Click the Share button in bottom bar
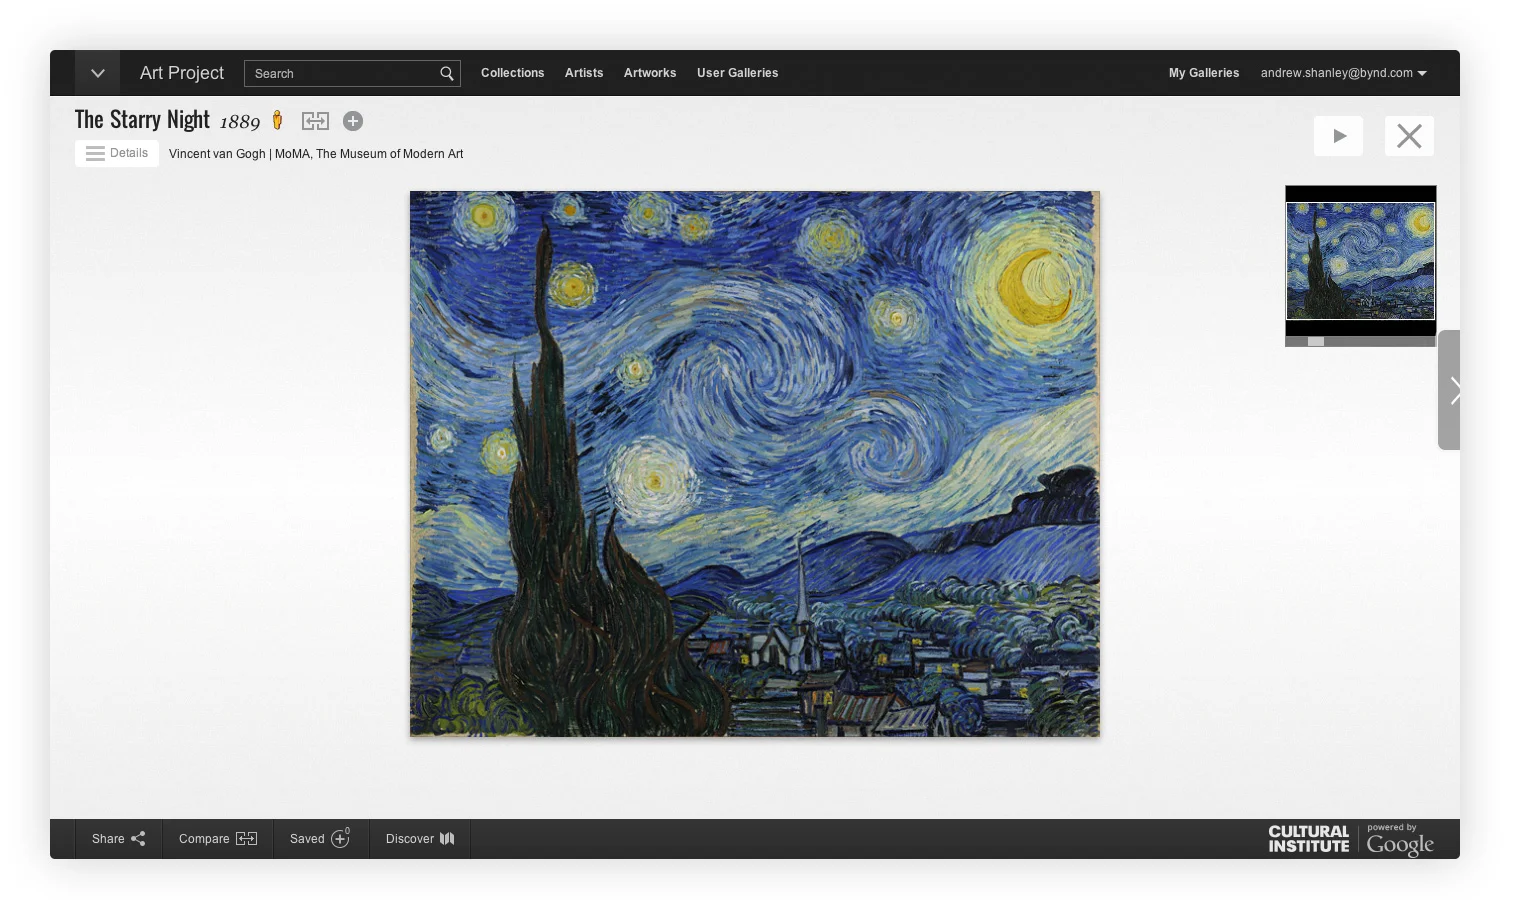 (x=119, y=839)
